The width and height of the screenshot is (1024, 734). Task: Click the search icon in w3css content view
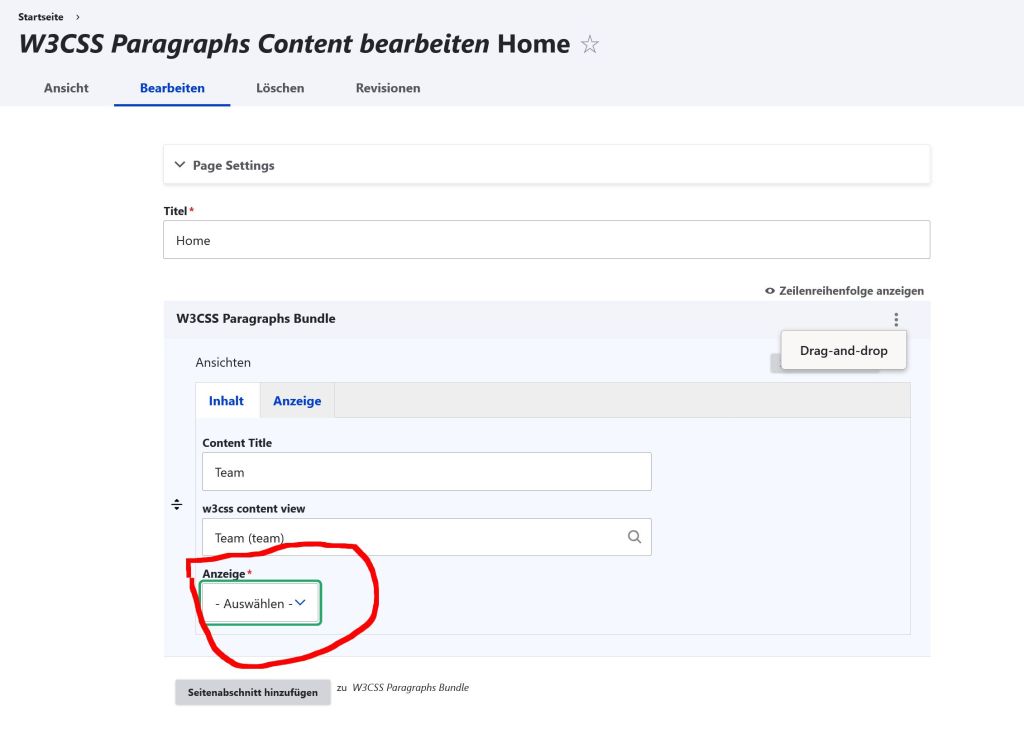[634, 537]
